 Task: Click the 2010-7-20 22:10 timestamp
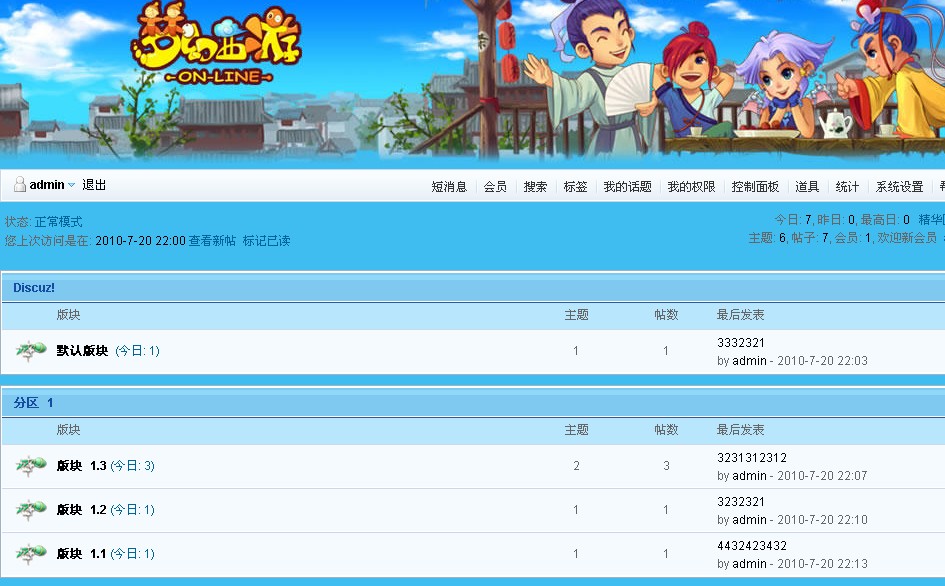(823, 520)
